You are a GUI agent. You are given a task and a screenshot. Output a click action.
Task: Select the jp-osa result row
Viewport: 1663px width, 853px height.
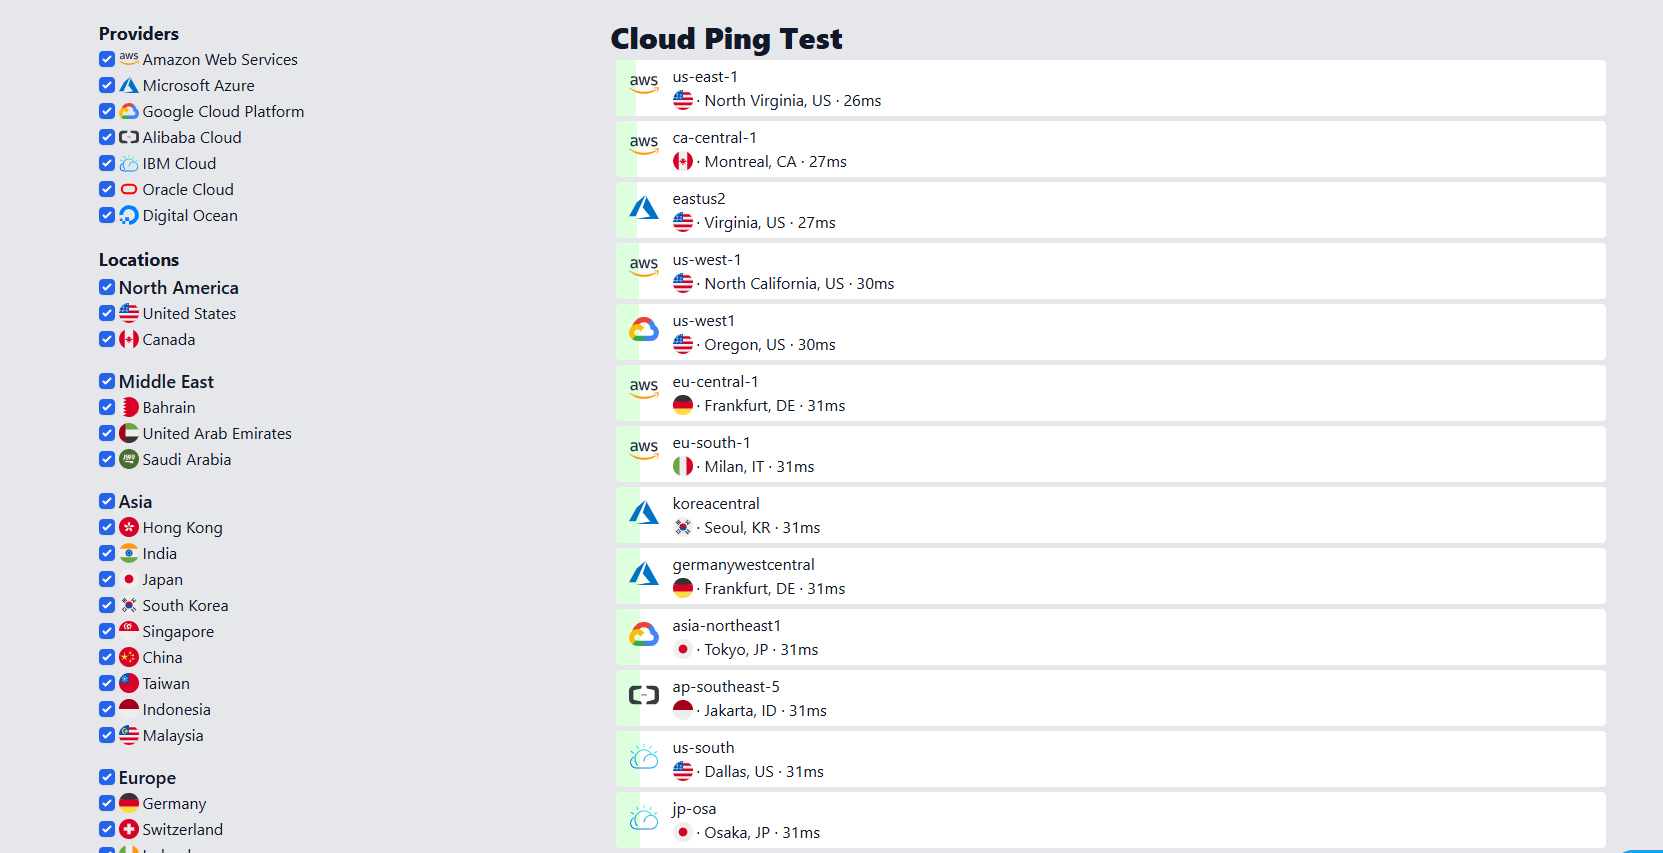point(1110,819)
